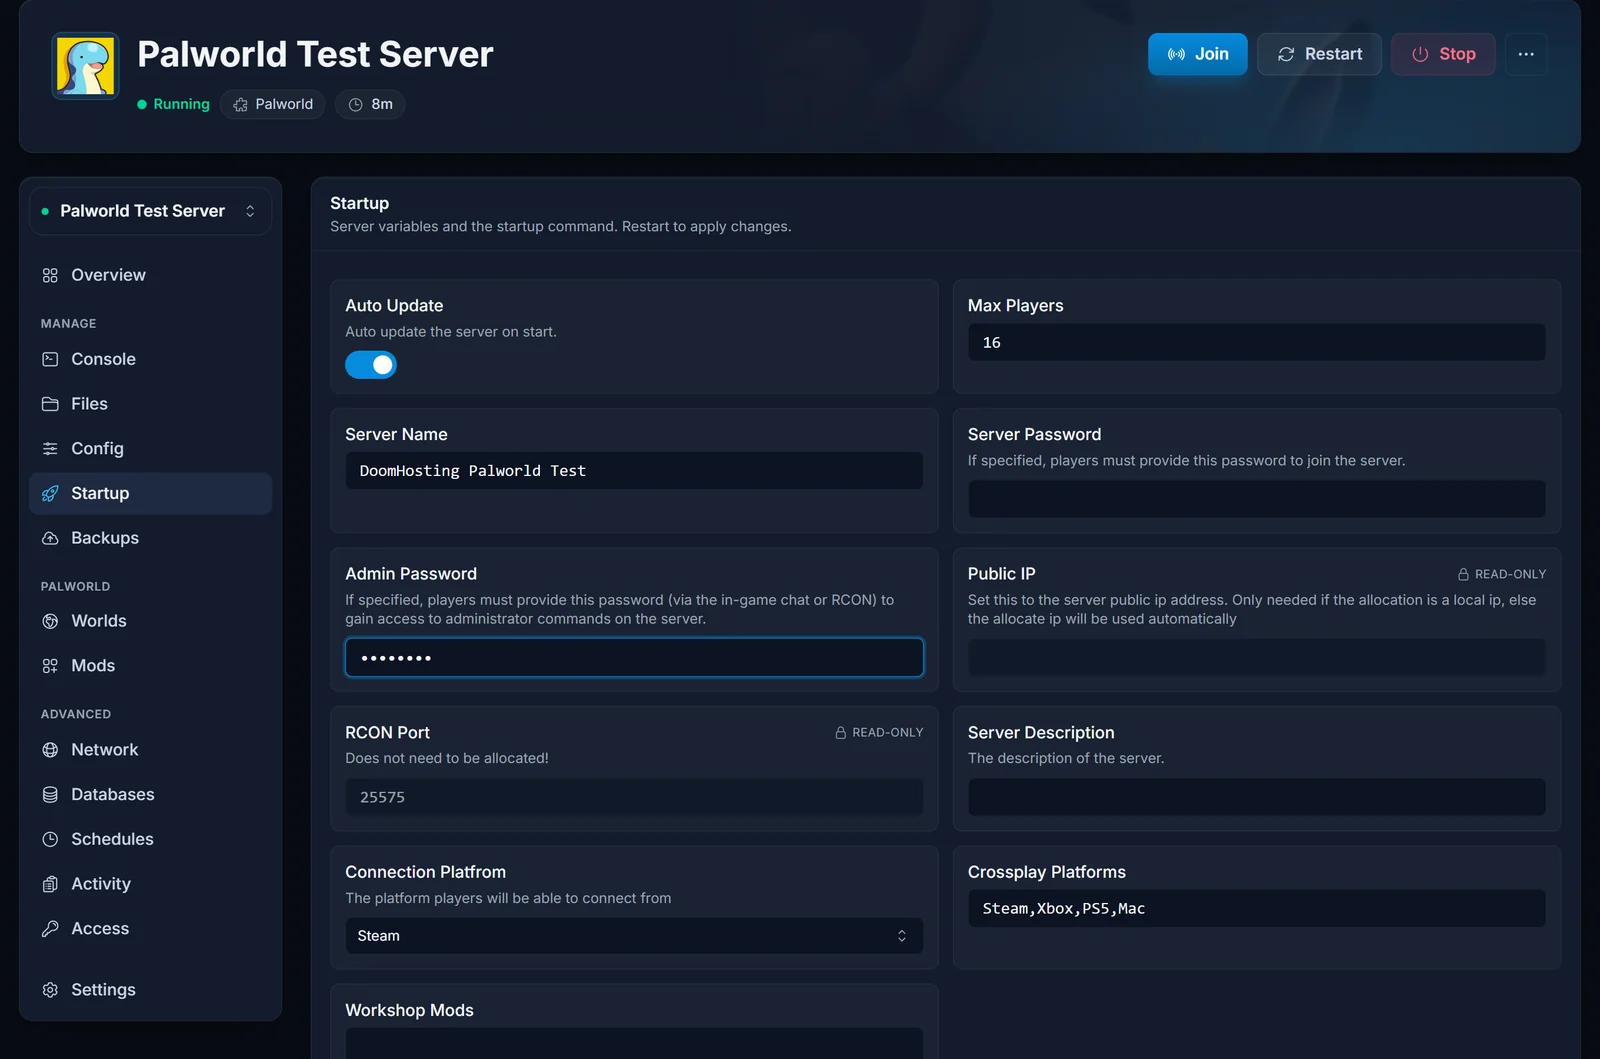Click the Settings gear icon
The width and height of the screenshot is (1600, 1059).
point(50,990)
